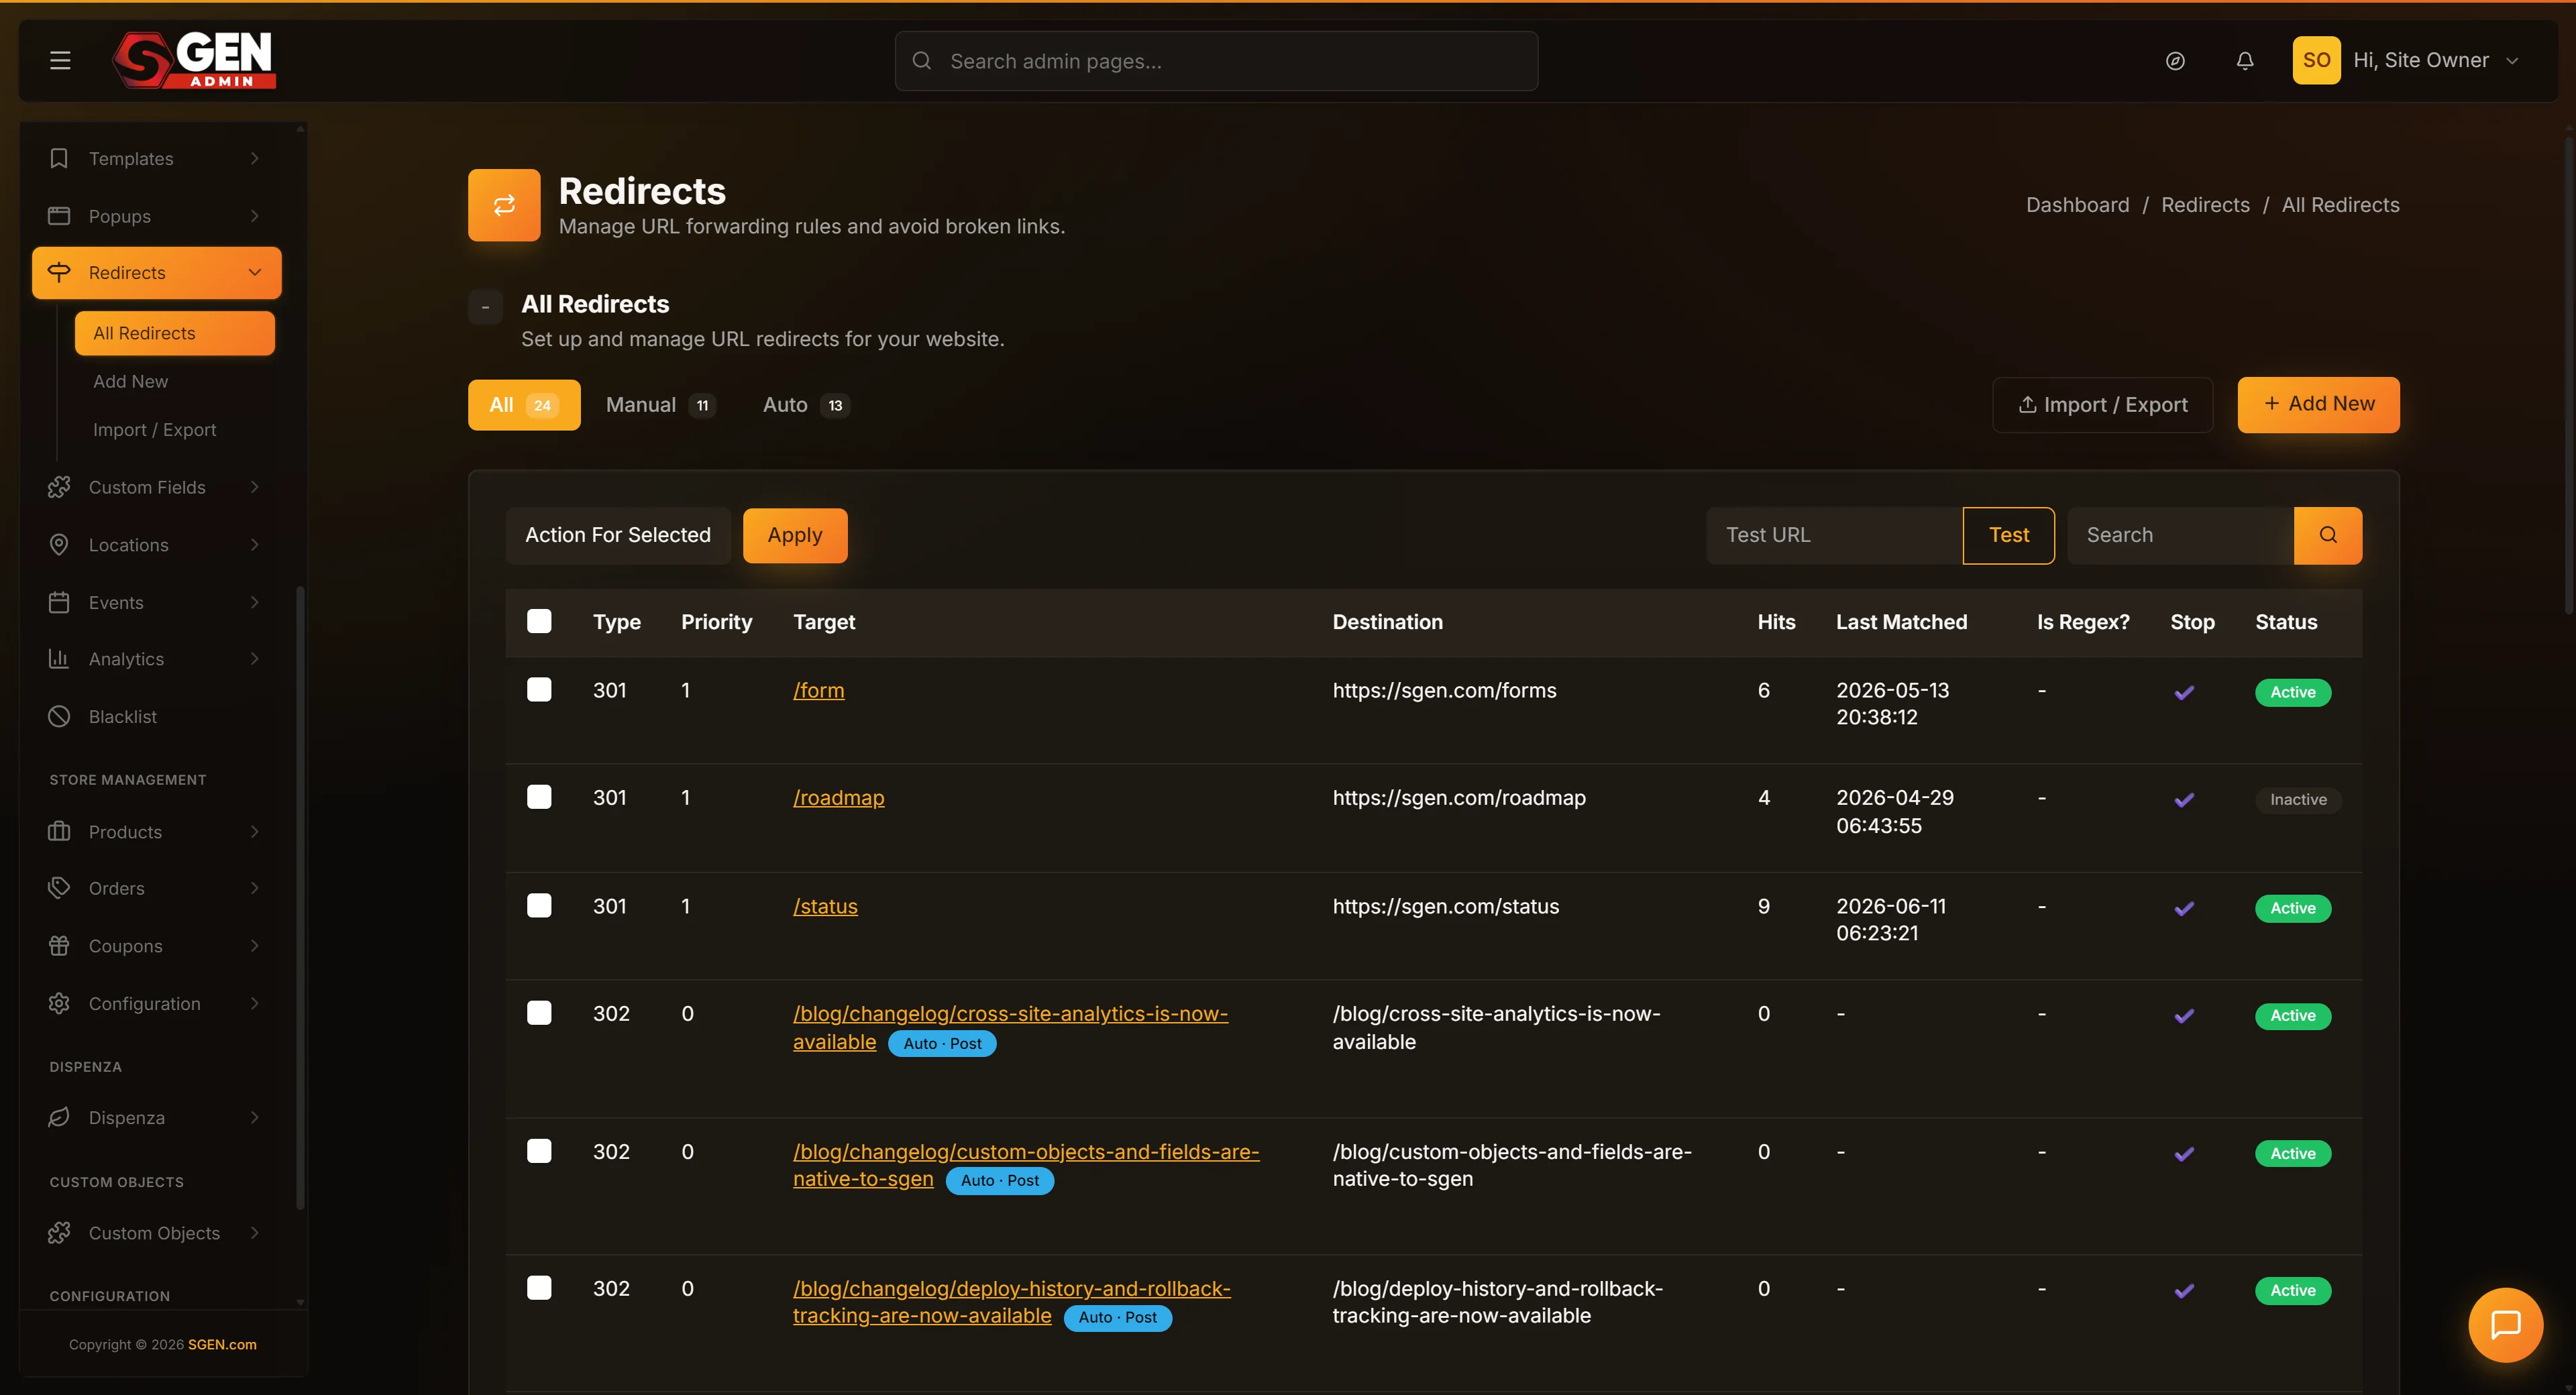2576x1395 pixels.
Task: Expand the Templates sidebar menu
Action: click(255, 158)
